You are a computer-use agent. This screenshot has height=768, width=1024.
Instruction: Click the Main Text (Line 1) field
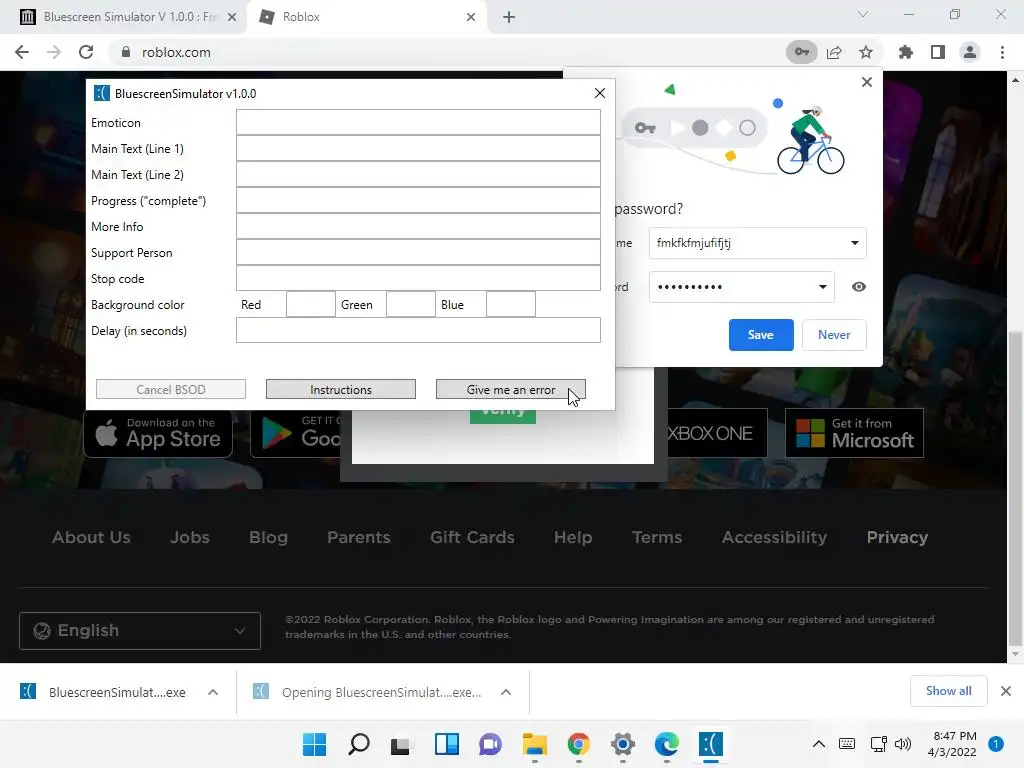click(x=418, y=148)
